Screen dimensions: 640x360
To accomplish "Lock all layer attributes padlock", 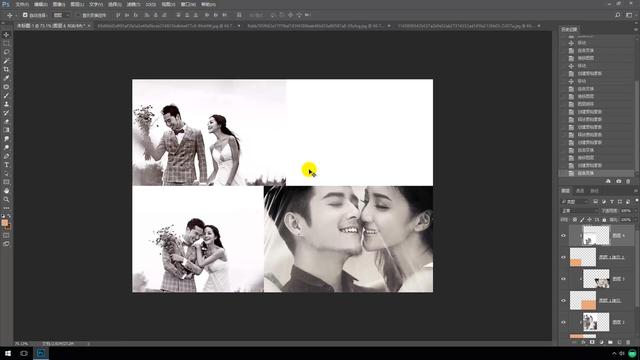I will (x=604, y=220).
